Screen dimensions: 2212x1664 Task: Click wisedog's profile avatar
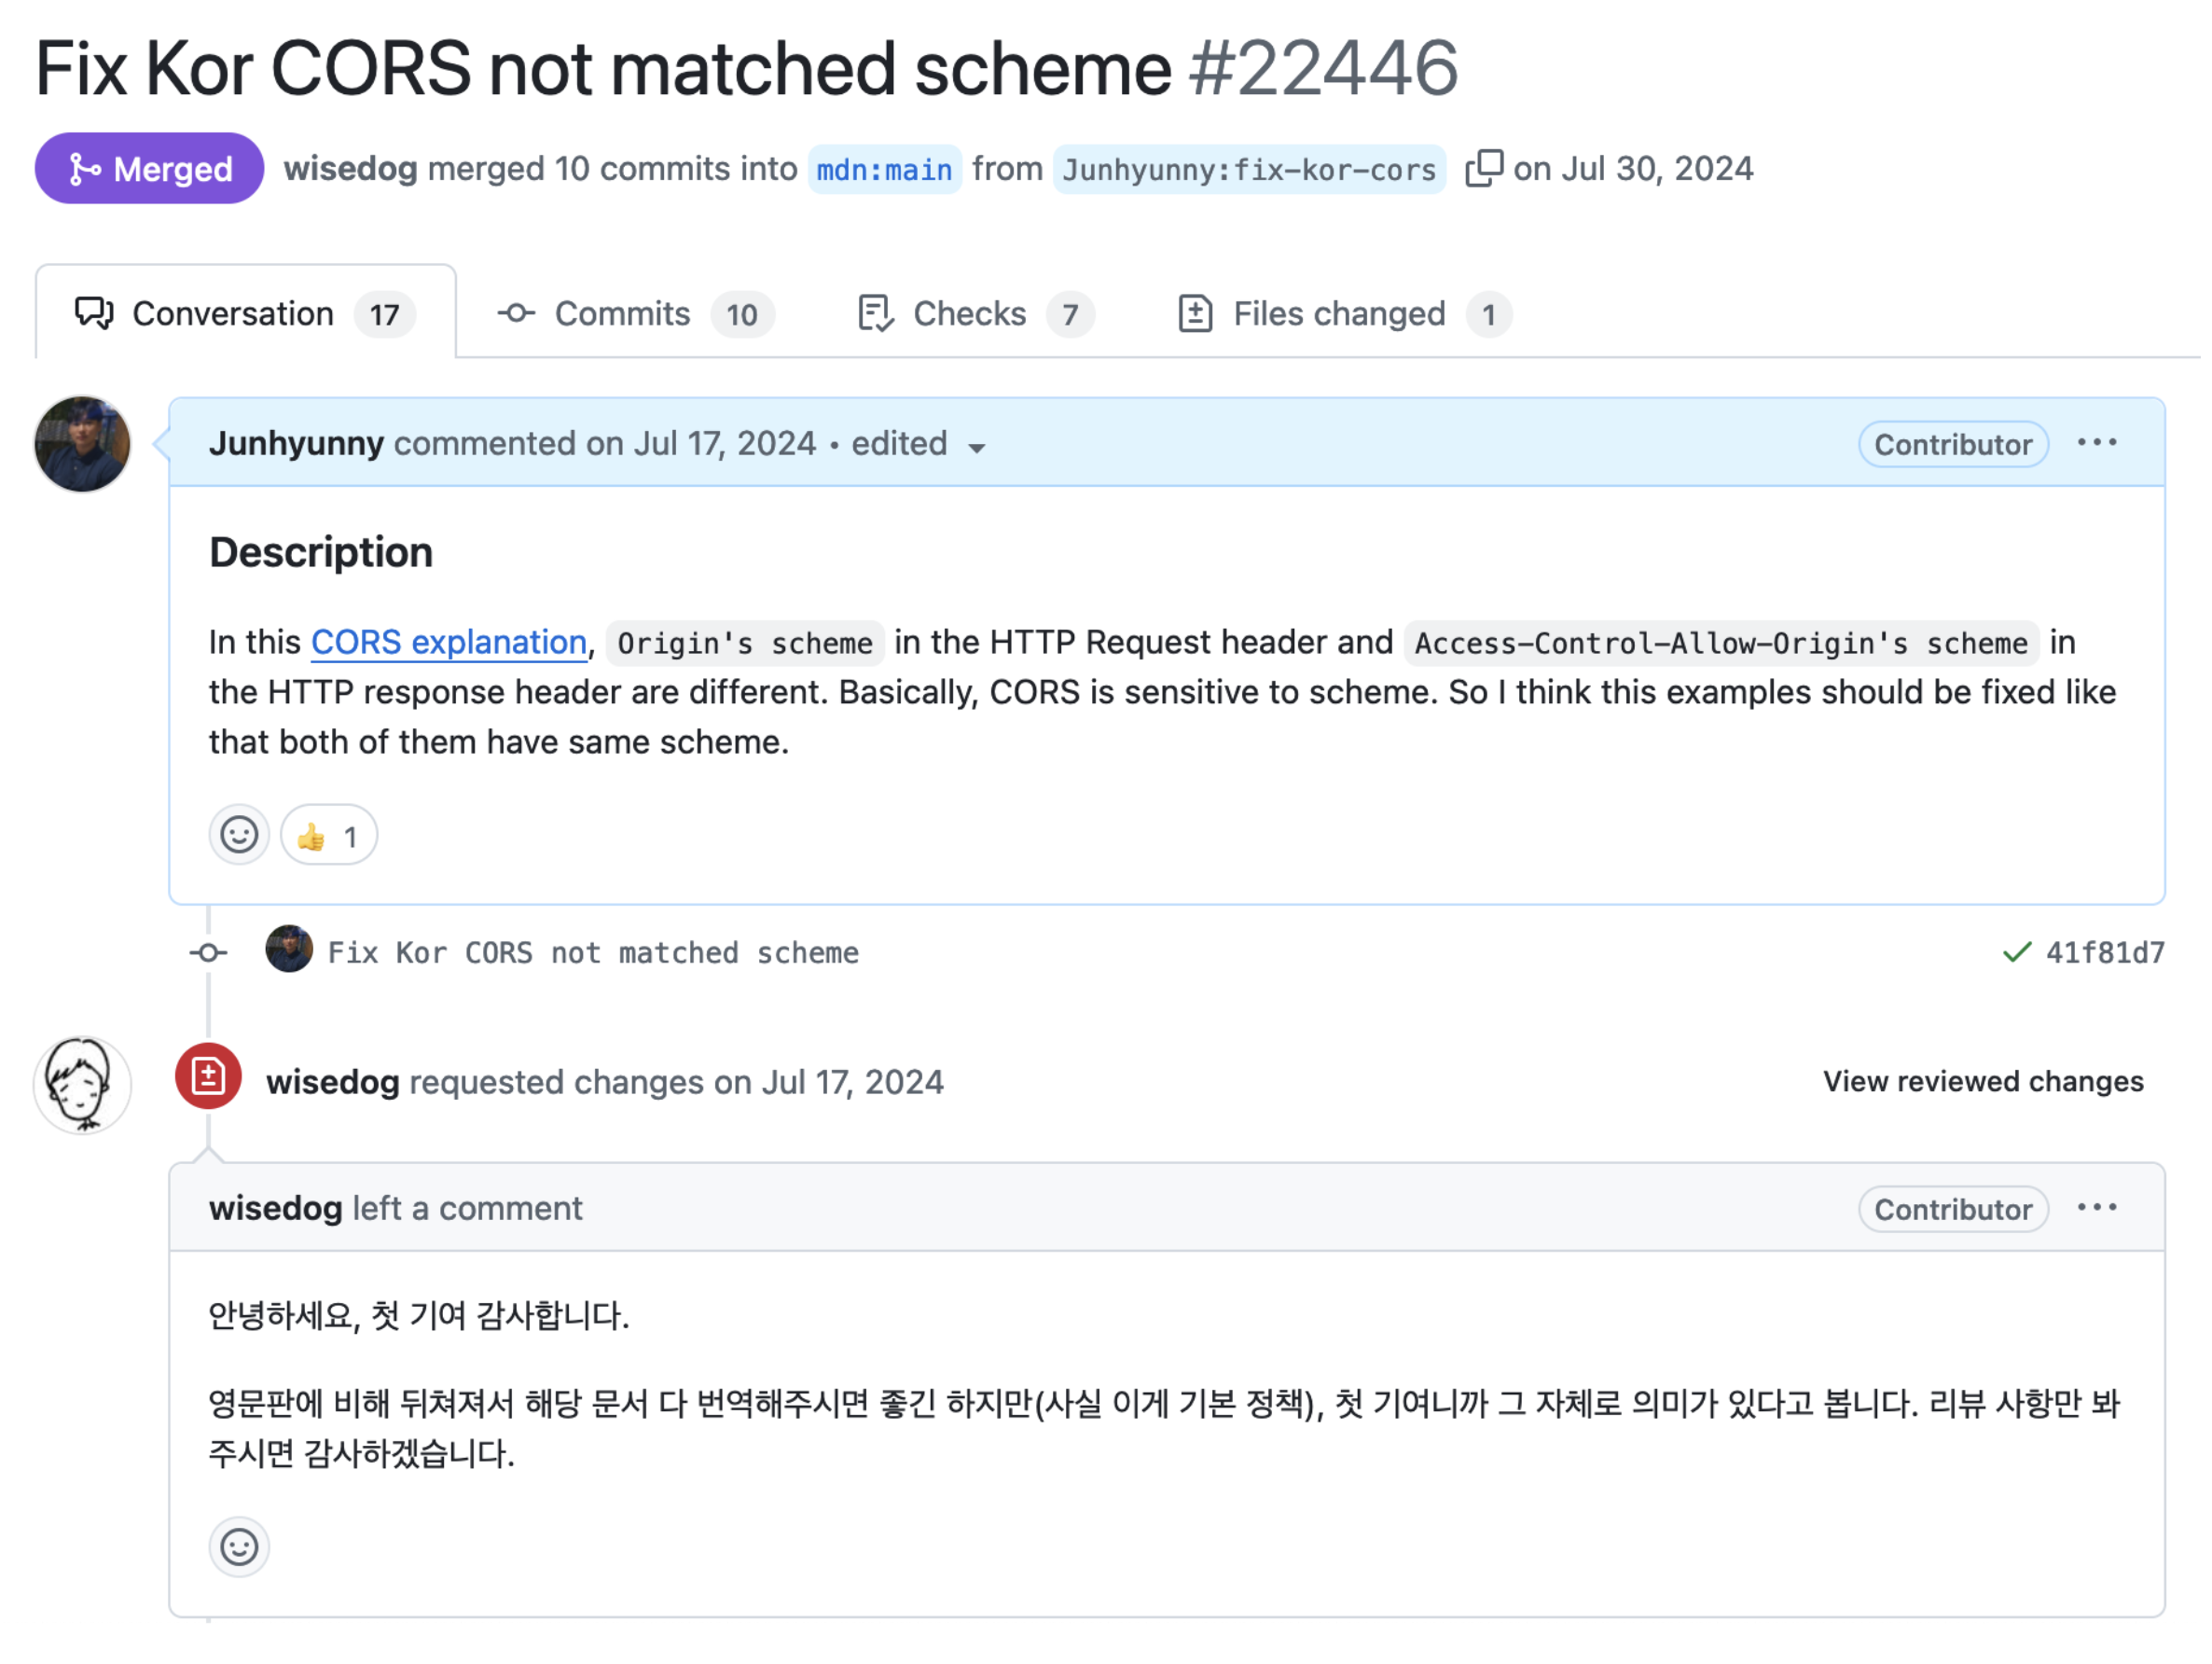82,1085
